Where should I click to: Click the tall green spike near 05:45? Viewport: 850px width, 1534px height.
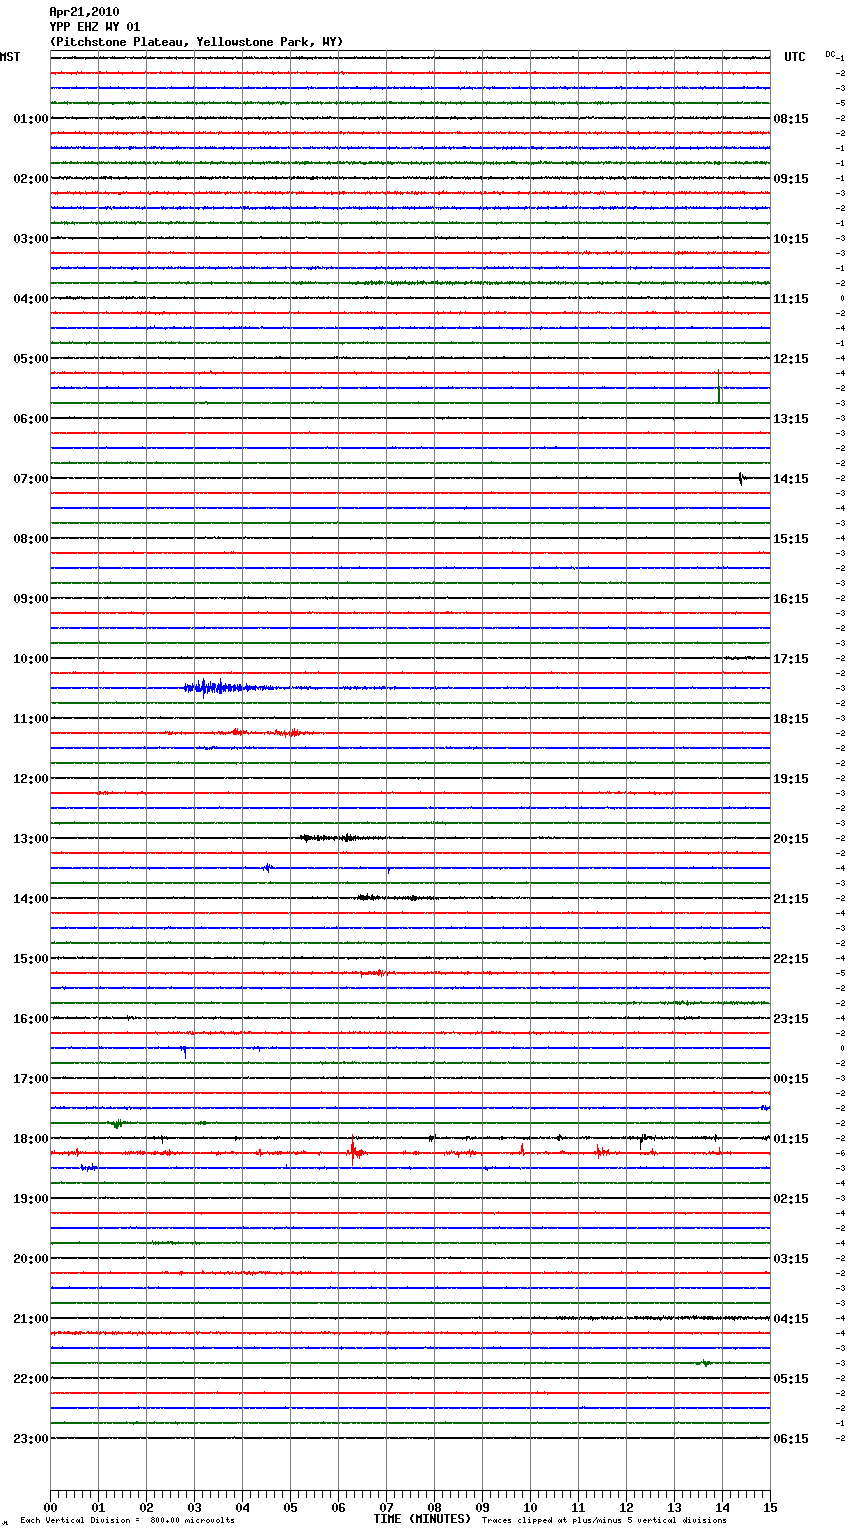[719, 387]
